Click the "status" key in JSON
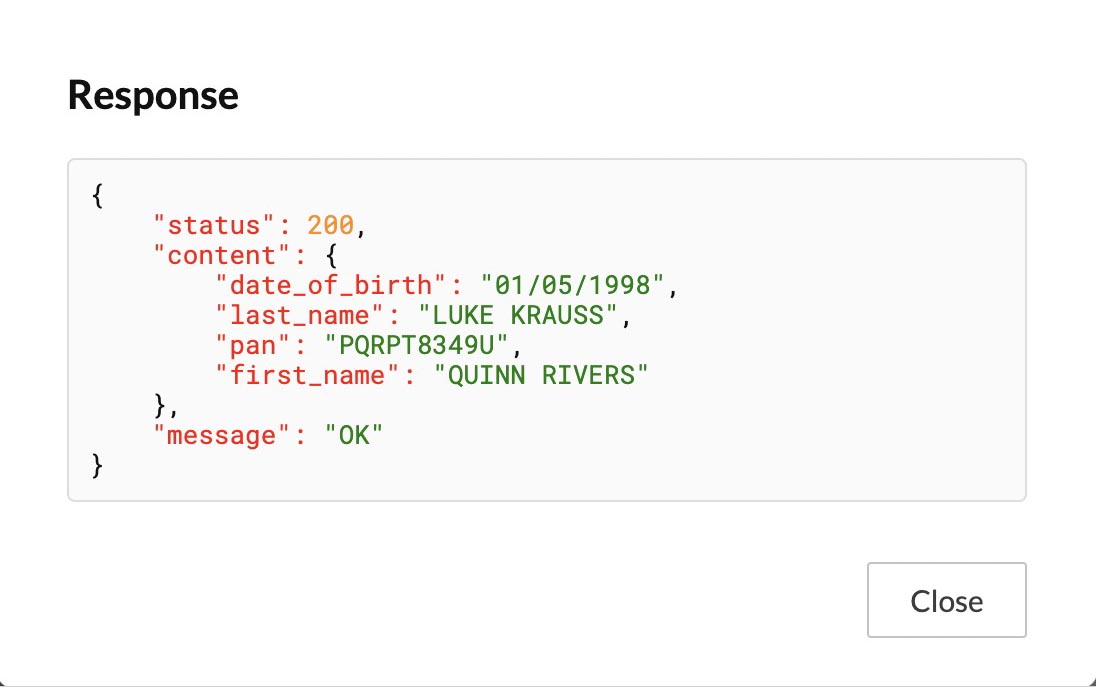 (214, 225)
